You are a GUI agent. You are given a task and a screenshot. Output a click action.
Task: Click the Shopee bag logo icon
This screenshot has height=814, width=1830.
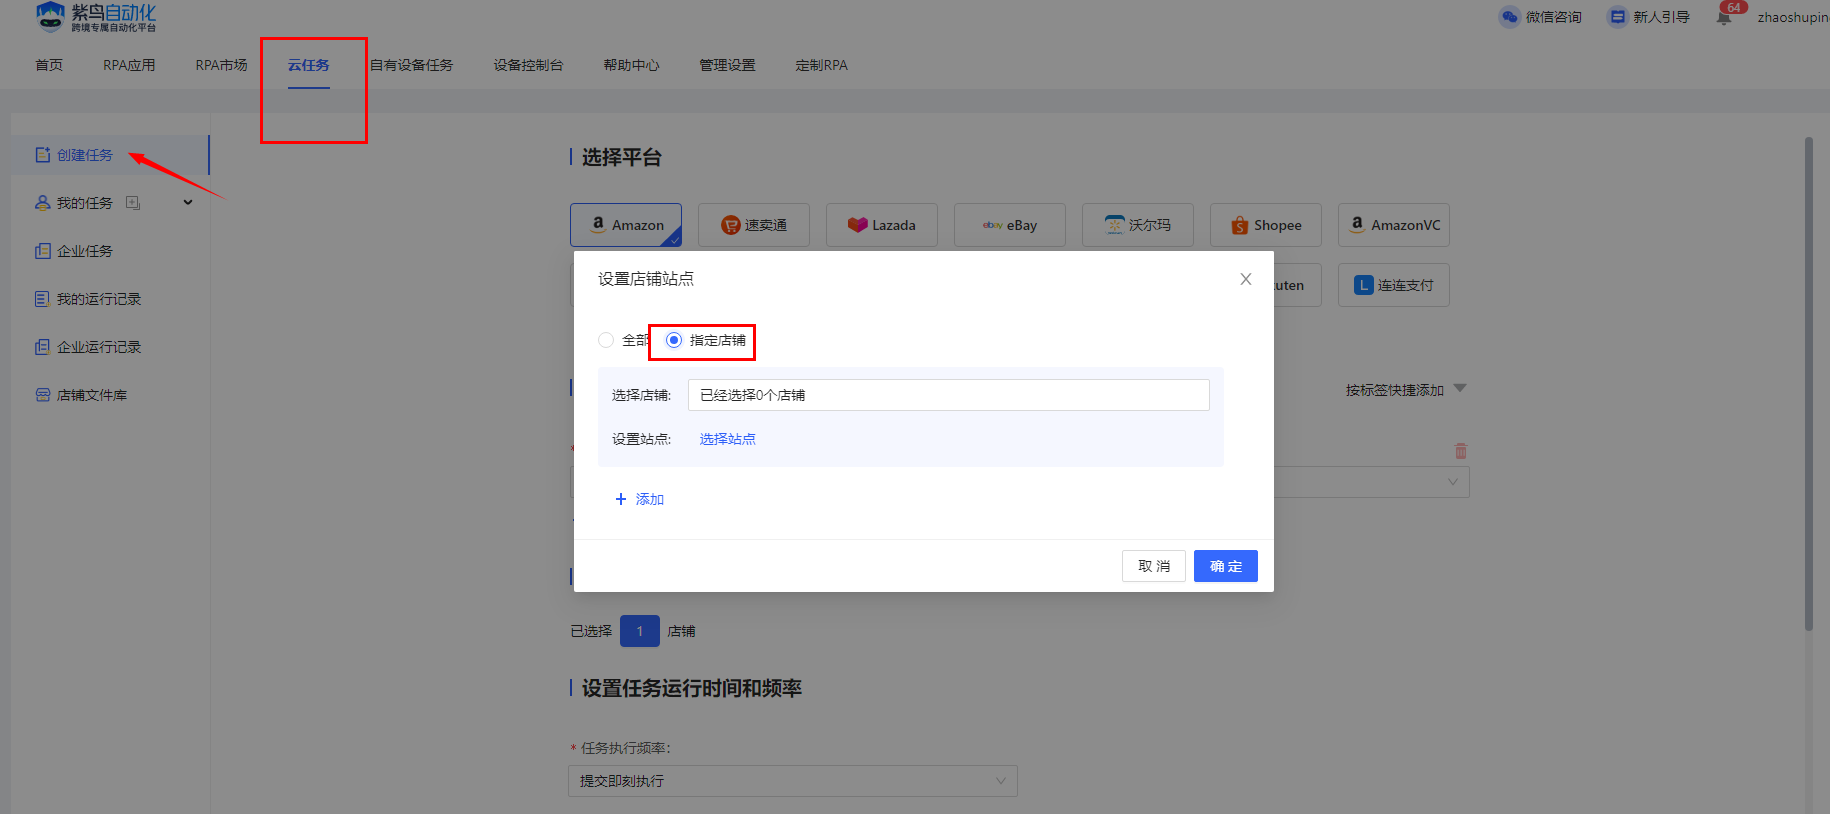(1240, 225)
